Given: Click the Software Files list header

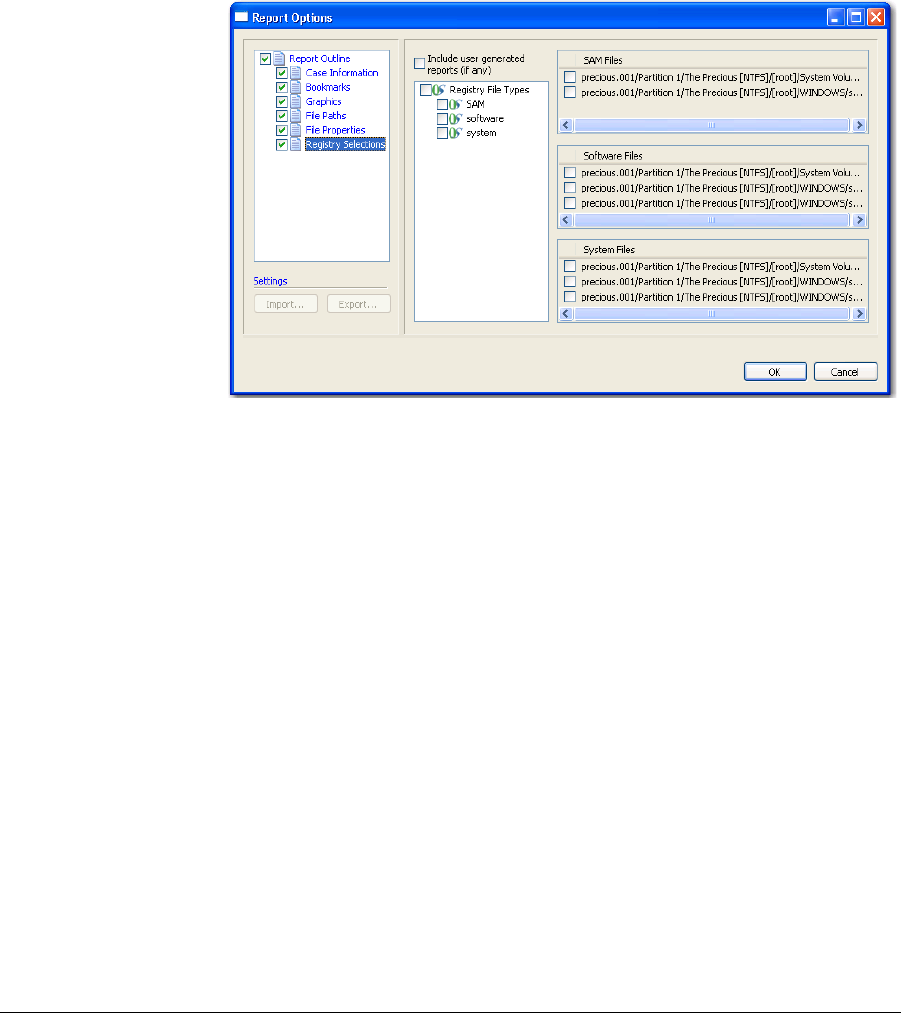Looking at the screenshot, I should pos(713,156).
